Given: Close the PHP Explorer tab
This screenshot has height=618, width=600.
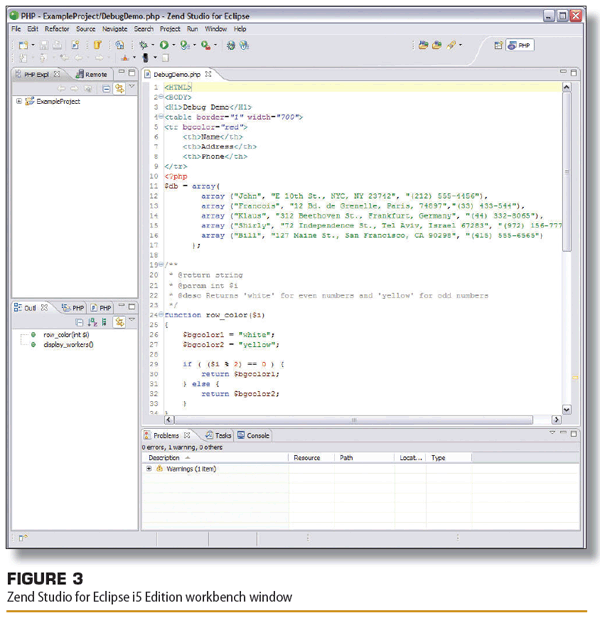Looking at the screenshot, I should (x=57, y=74).
